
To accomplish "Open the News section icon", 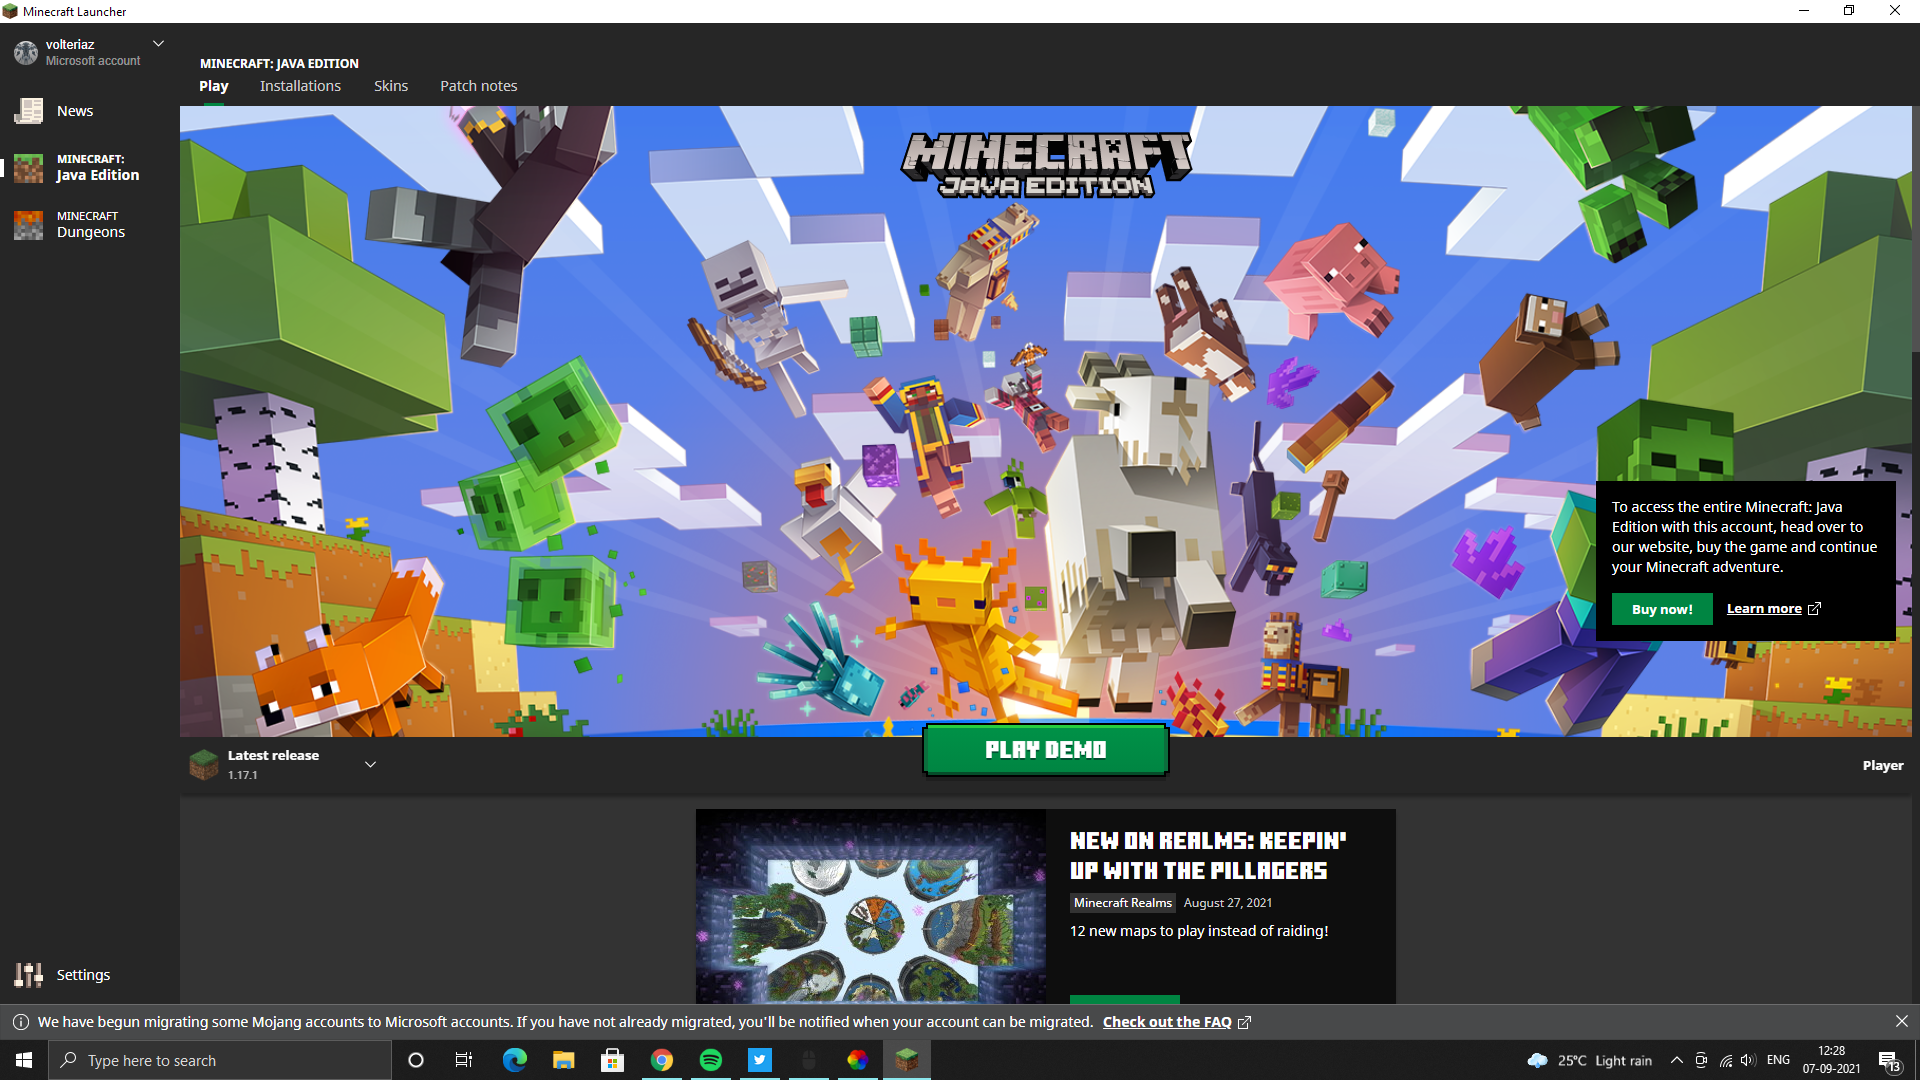I will (x=28, y=111).
